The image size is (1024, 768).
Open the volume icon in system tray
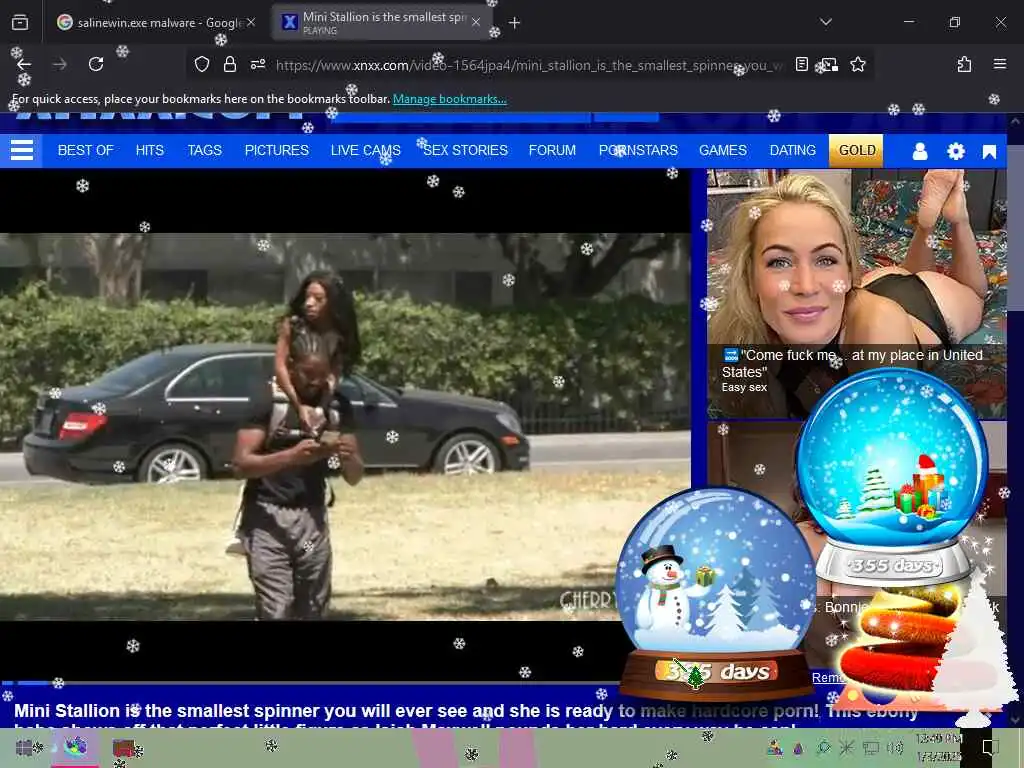(x=895, y=747)
